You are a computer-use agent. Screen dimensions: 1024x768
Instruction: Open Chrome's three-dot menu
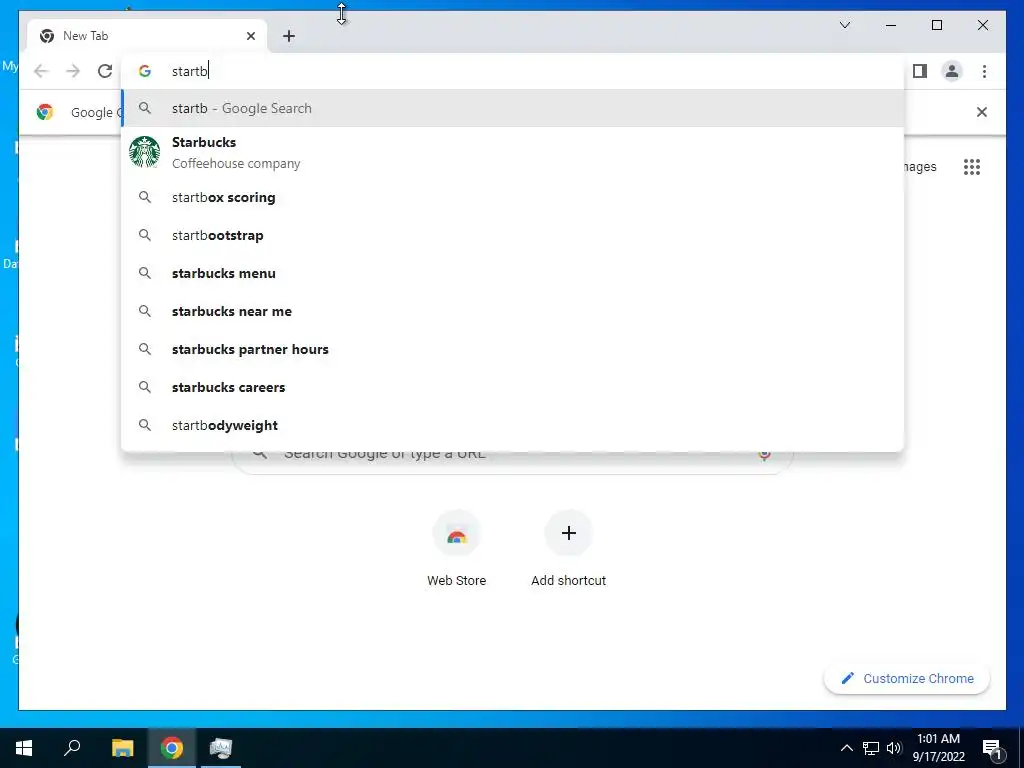click(x=984, y=71)
